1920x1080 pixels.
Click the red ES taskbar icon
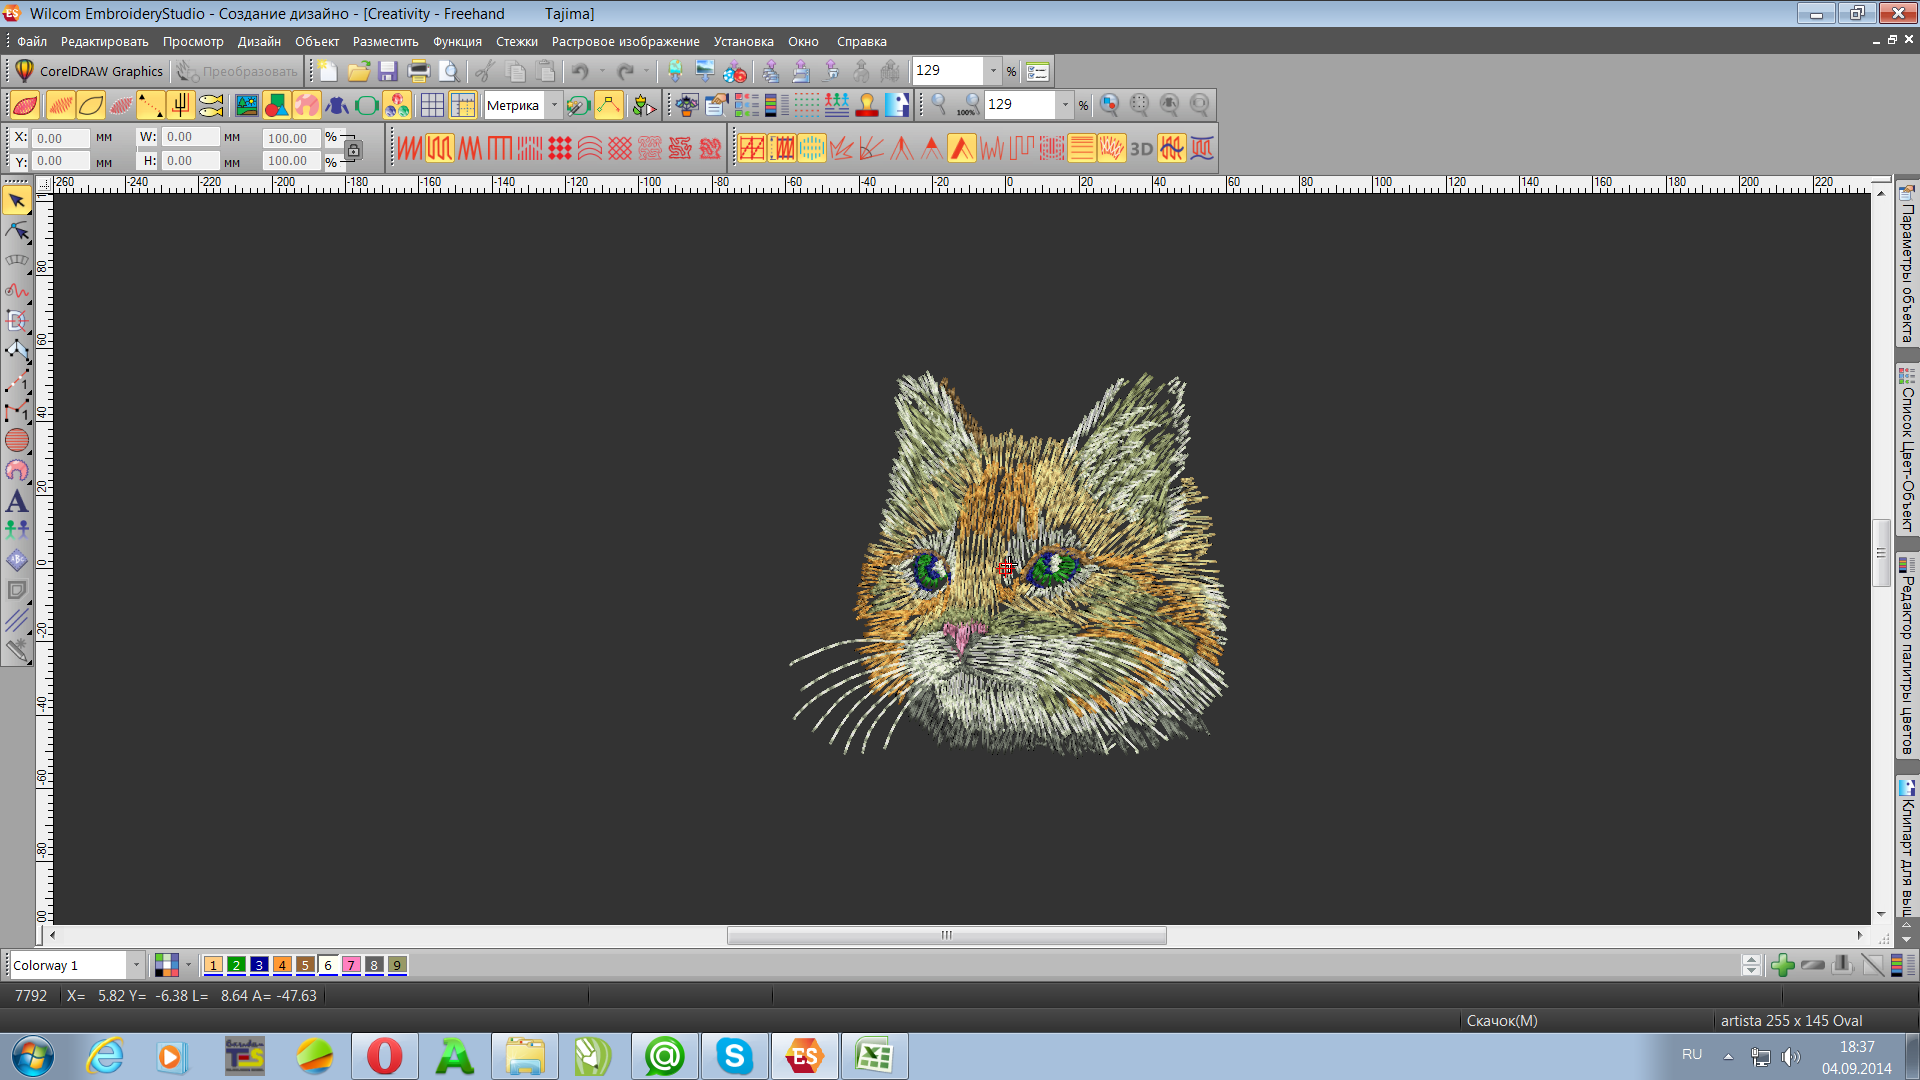(x=804, y=1056)
